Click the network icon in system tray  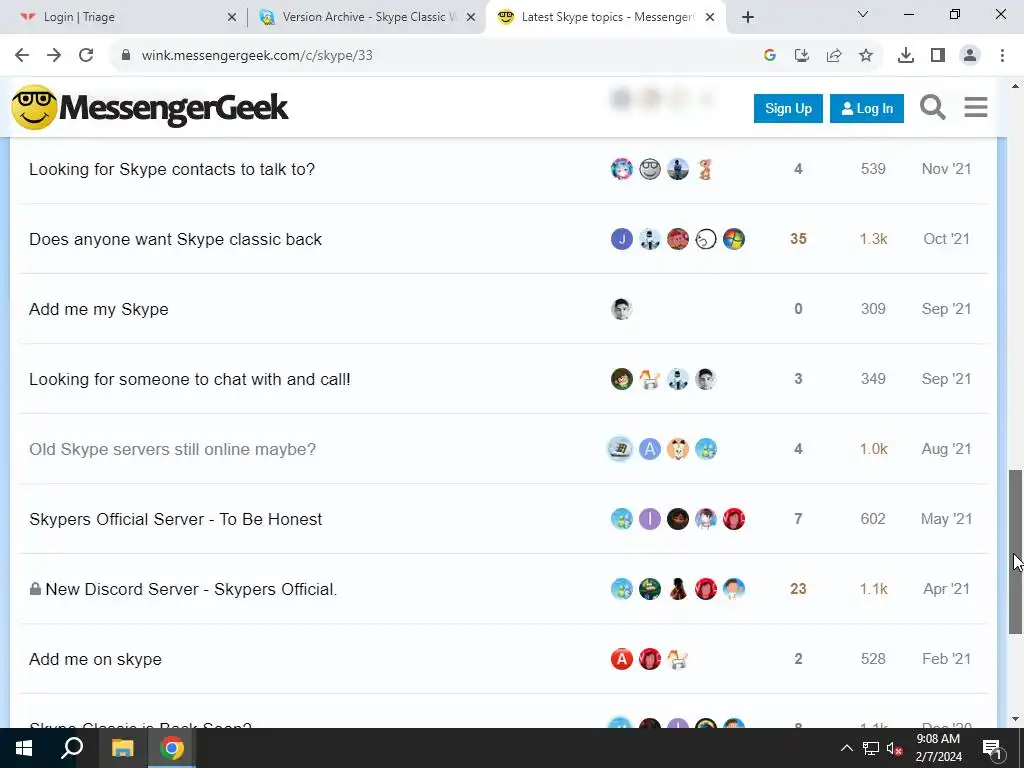(871, 748)
